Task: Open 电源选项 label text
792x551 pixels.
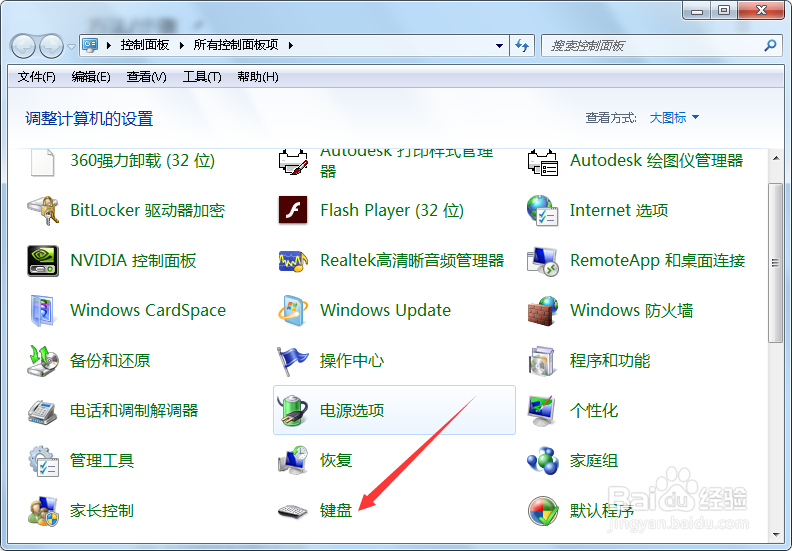Action: [x=352, y=410]
